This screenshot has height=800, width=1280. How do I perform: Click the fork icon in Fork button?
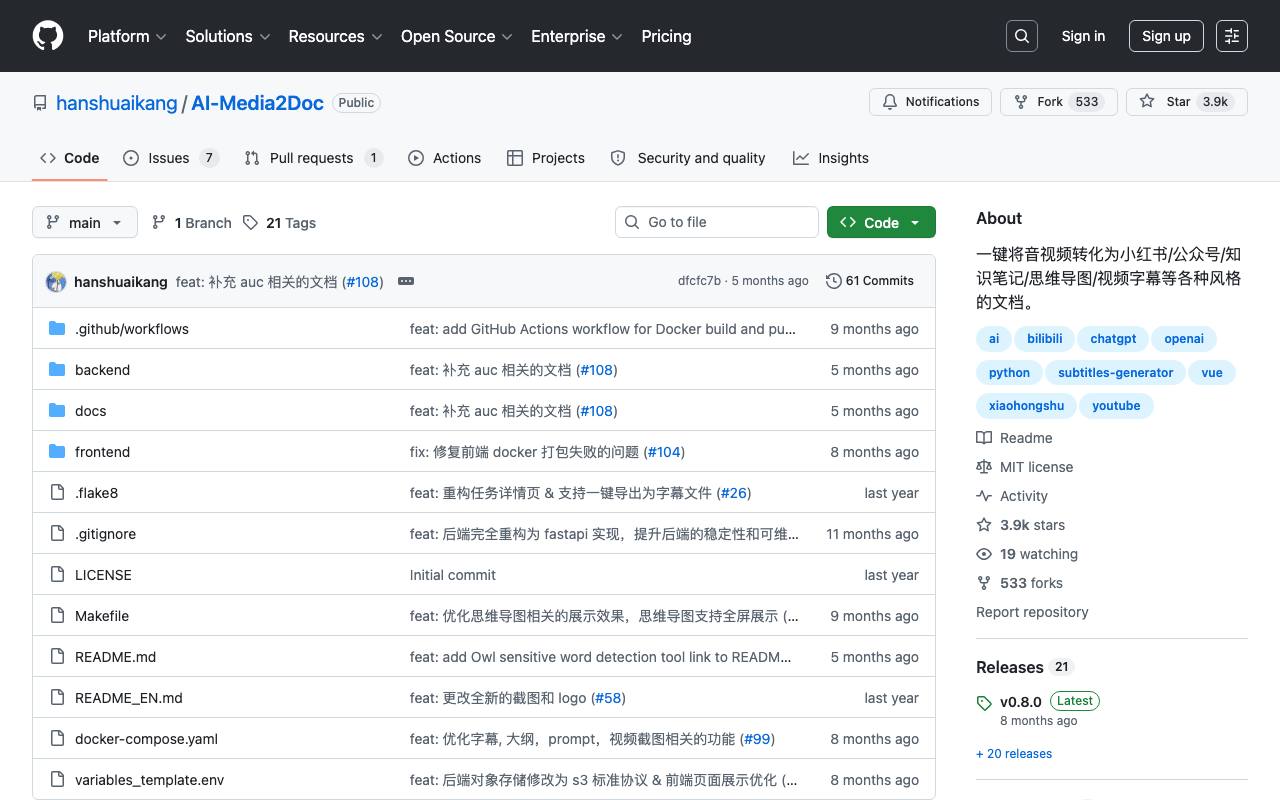click(1021, 102)
